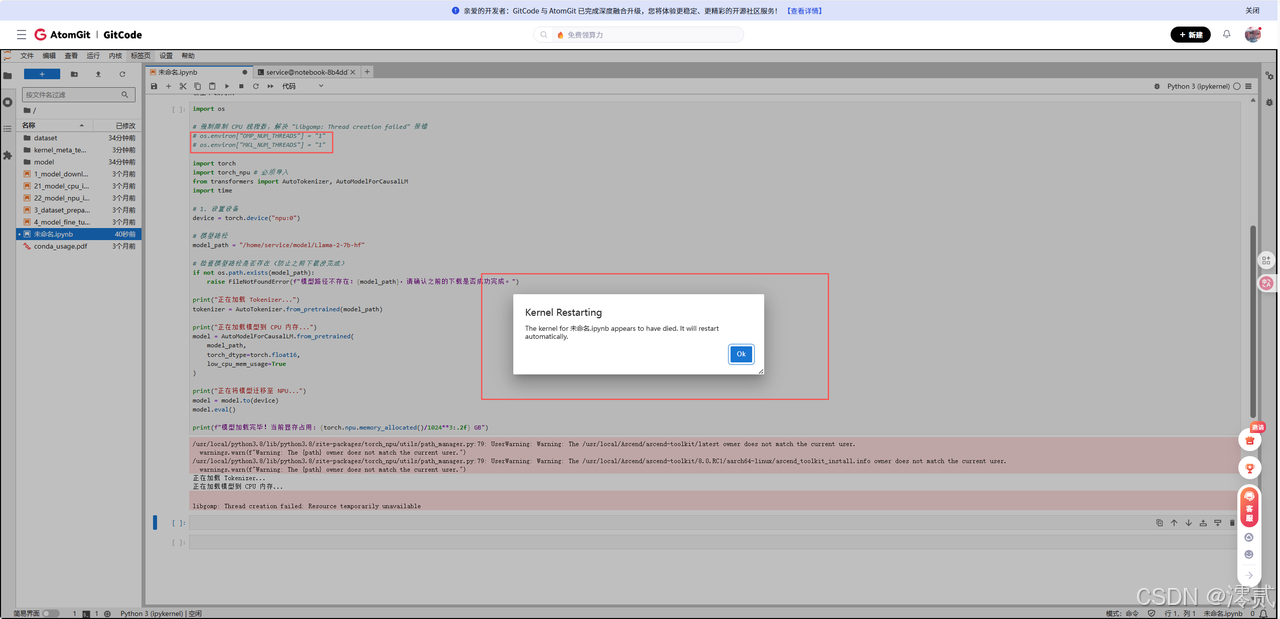1280x619 pixels.
Task: Select 3_dataset_prepa... notebook file
Action: coord(80,210)
